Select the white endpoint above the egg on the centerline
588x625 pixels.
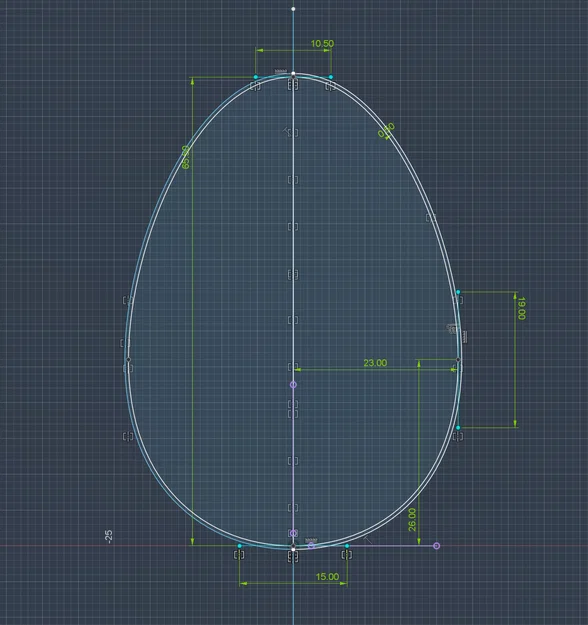[293, 9]
